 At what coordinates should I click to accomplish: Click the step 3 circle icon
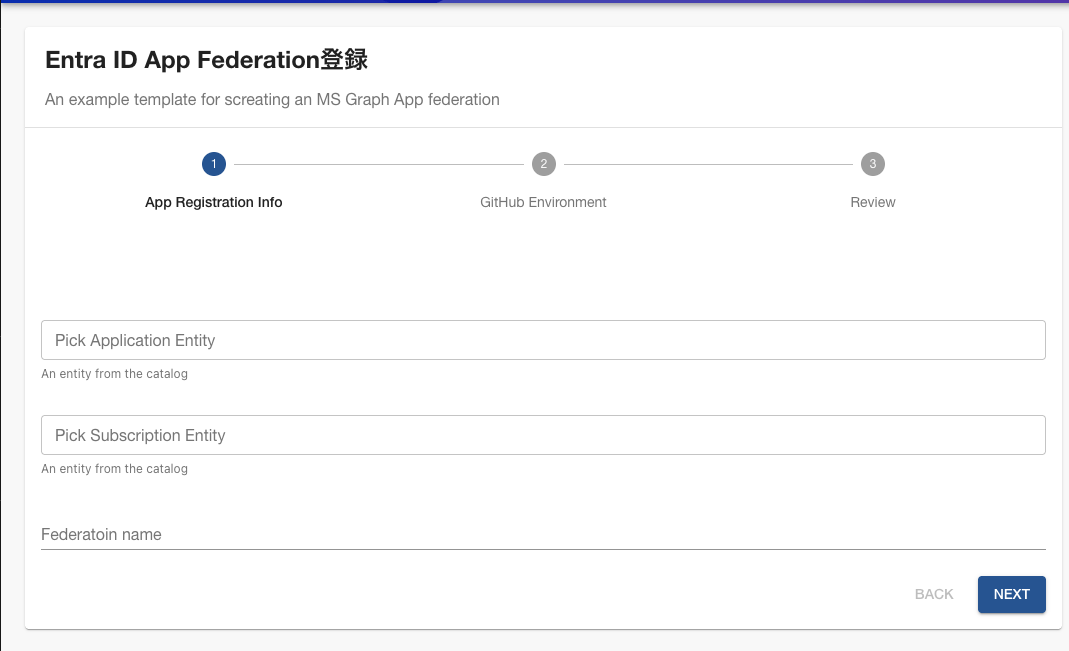click(x=873, y=164)
